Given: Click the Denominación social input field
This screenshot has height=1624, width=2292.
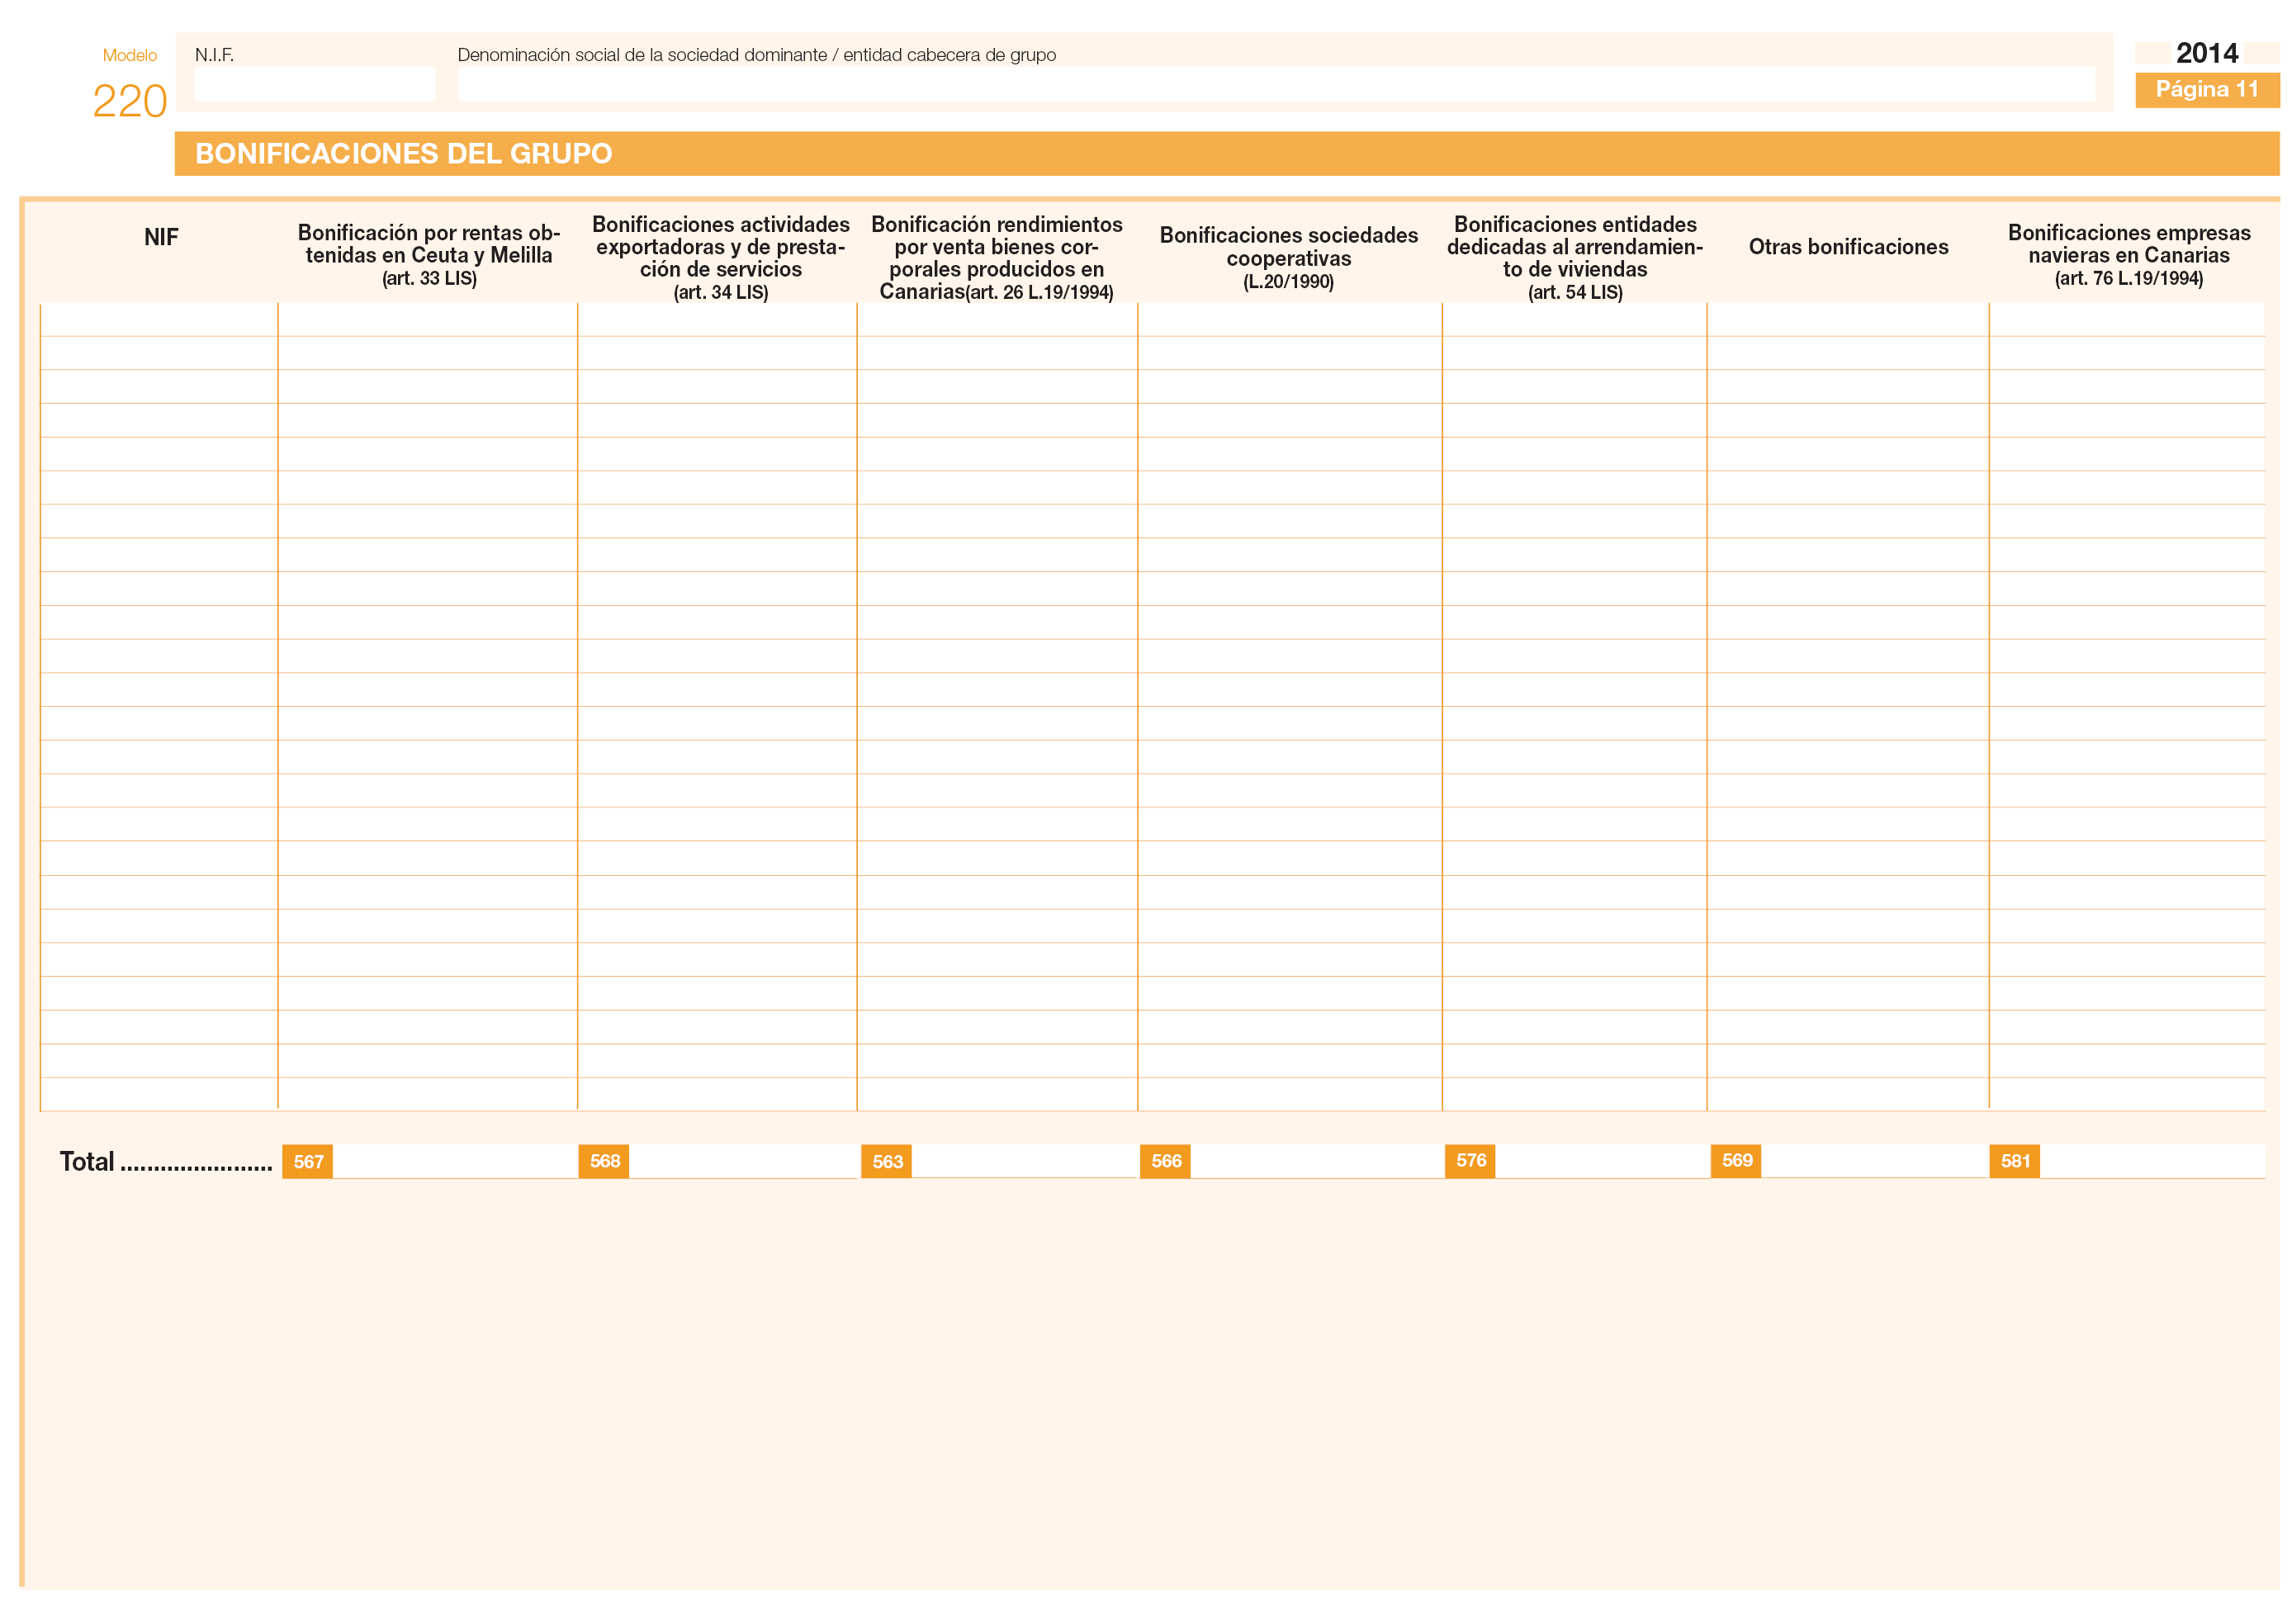Looking at the screenshot, I should pos(1277,84).
